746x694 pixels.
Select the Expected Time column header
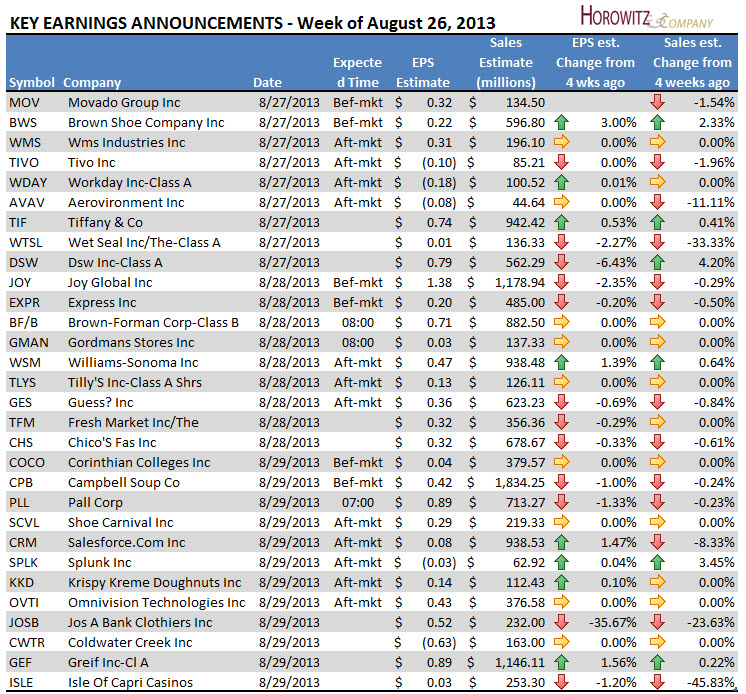tap(357, 72)
